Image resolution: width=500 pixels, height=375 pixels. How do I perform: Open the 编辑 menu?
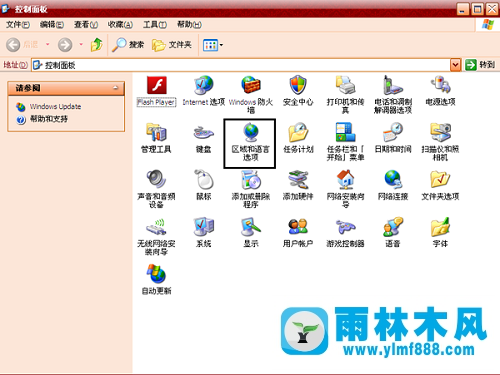point(52,25)
